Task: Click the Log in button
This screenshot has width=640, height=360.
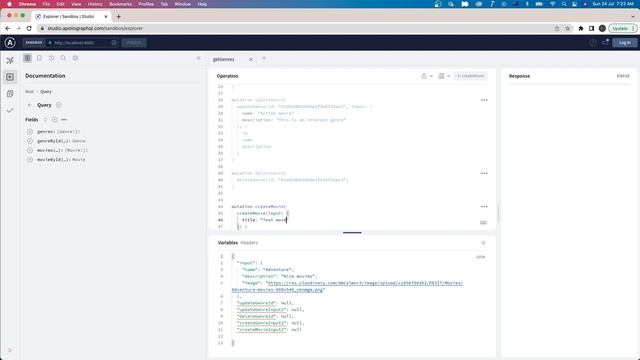Action: (624, 42)
